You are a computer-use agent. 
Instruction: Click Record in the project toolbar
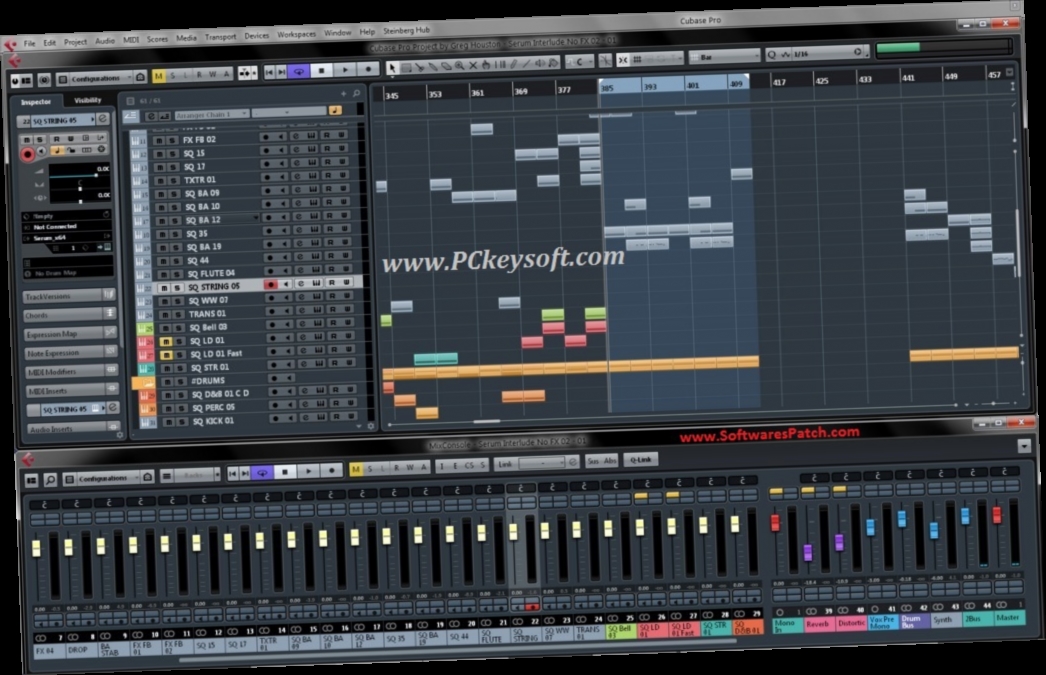click(x=368, y=68)
